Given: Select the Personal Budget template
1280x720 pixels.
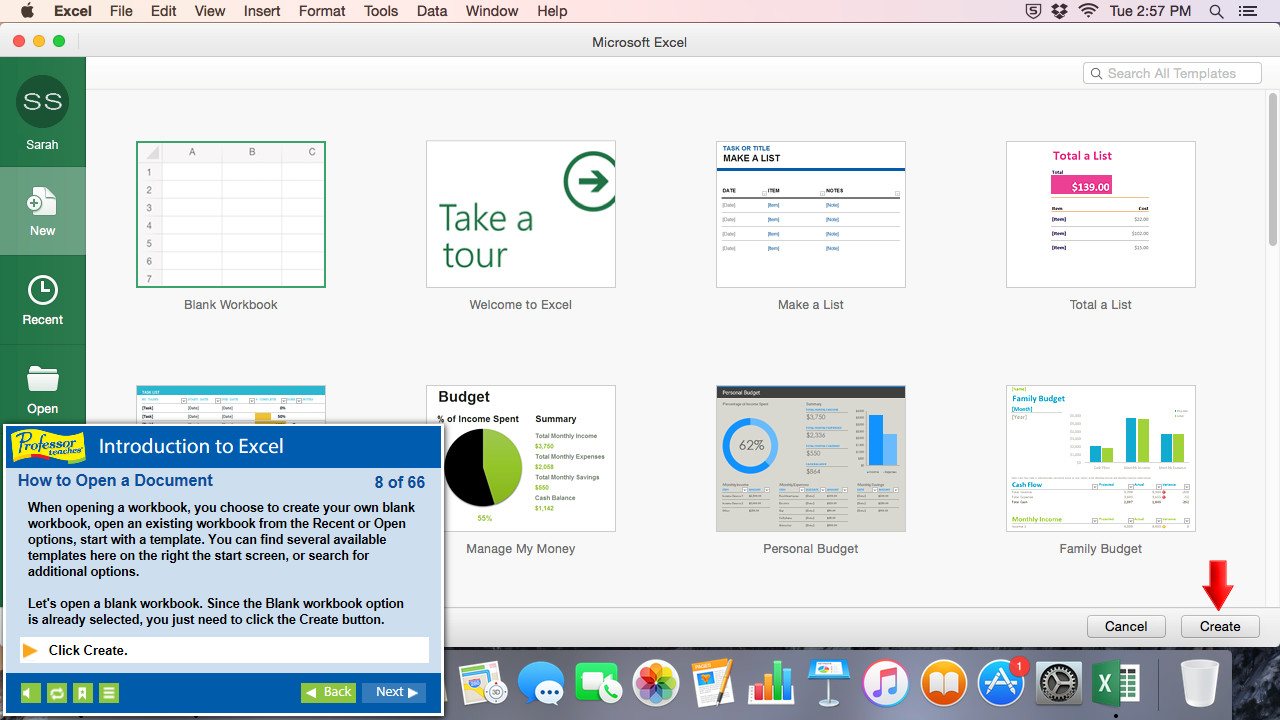Looking at the screenshot, I should click(x=810, y=458).
